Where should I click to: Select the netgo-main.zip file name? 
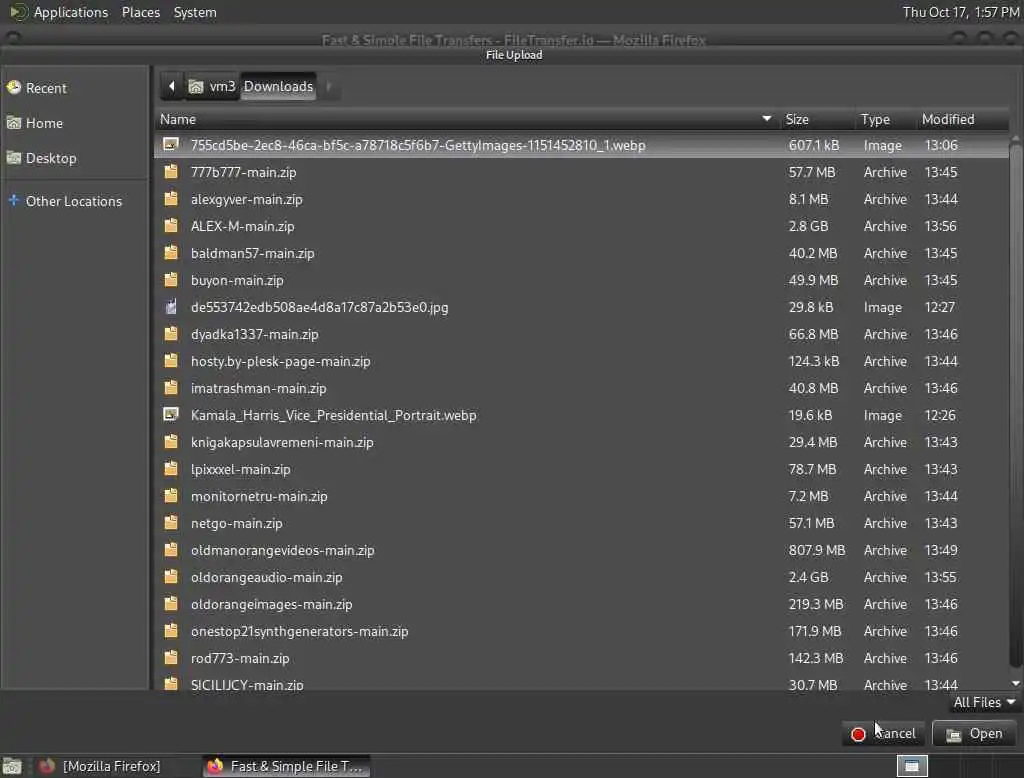pos(236,523)
